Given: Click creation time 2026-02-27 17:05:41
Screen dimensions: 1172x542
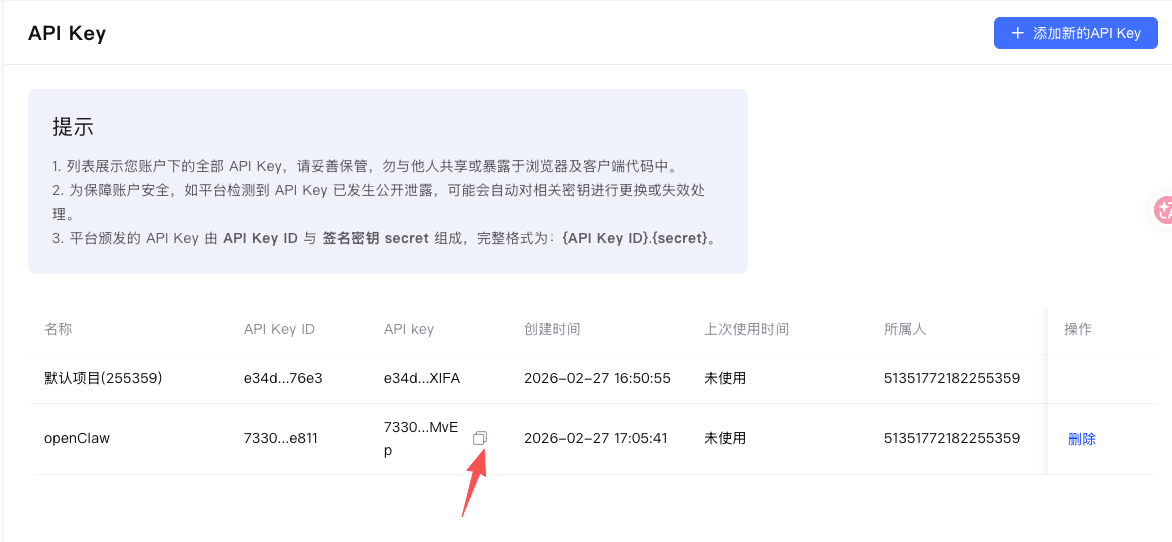Looking at the screenshot, I should tap(596, 438).
